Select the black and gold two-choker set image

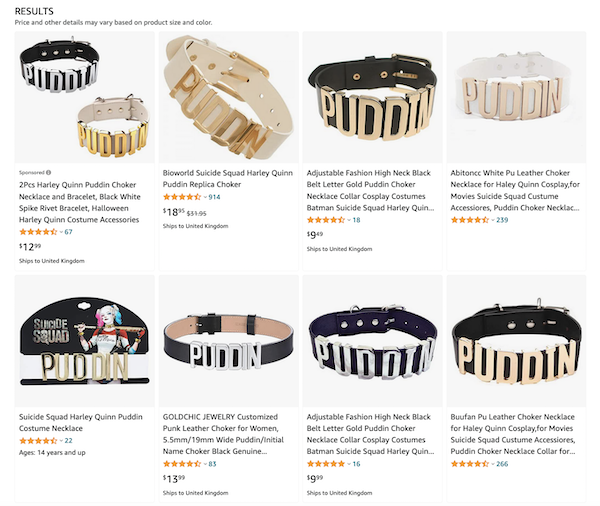[85, 98]
